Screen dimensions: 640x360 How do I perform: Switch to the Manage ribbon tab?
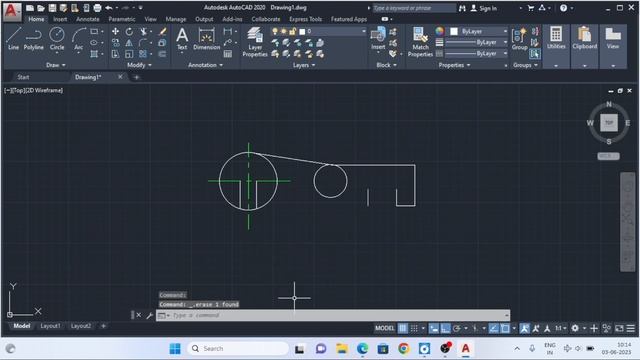click(x=176, y=19)
